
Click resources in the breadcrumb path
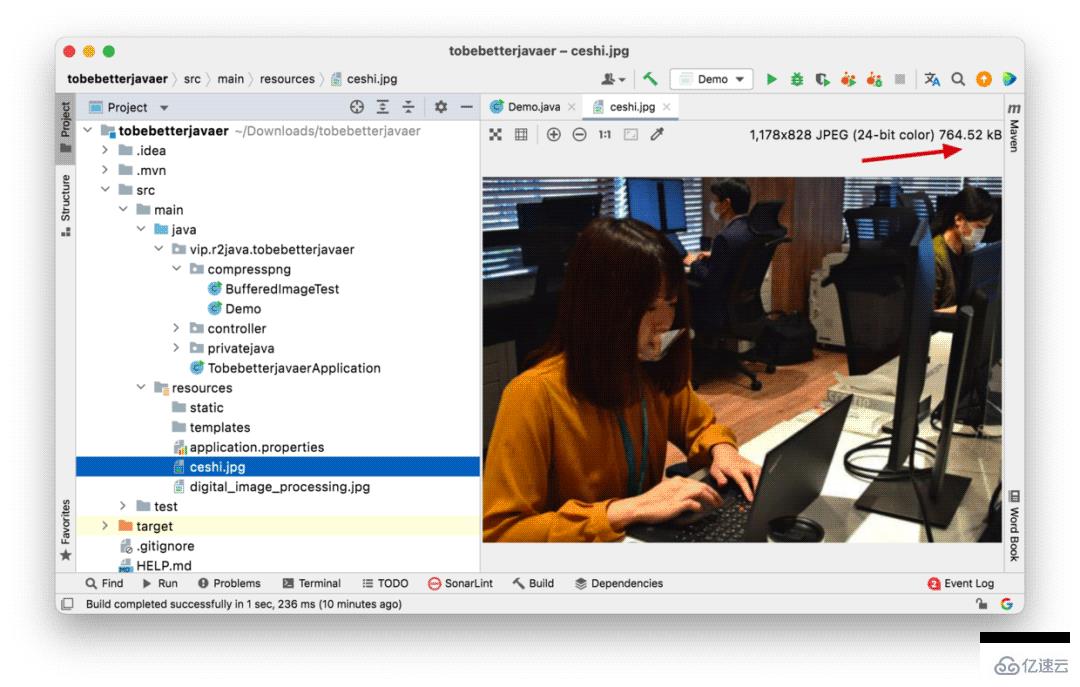click(x=287, y=79)
